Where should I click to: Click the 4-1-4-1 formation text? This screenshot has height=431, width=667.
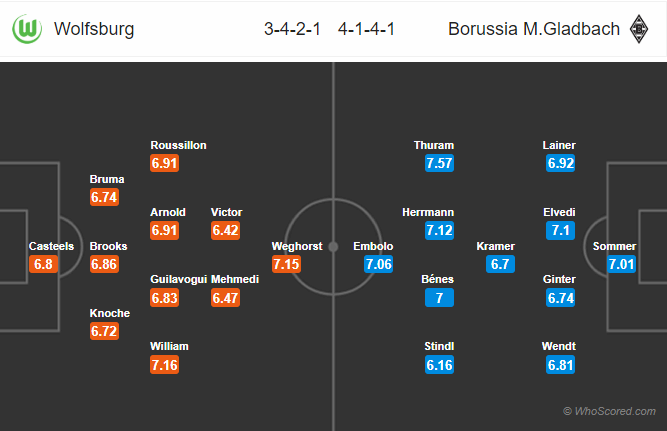(367, 29)
